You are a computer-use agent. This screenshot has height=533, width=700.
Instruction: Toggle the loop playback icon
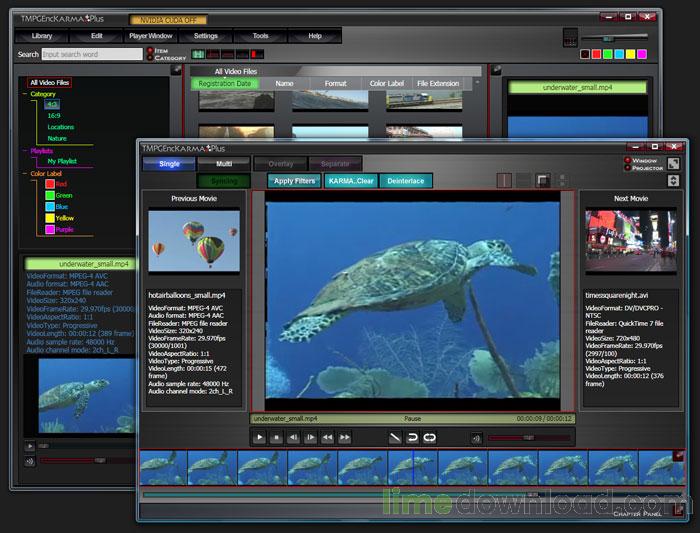429,437
